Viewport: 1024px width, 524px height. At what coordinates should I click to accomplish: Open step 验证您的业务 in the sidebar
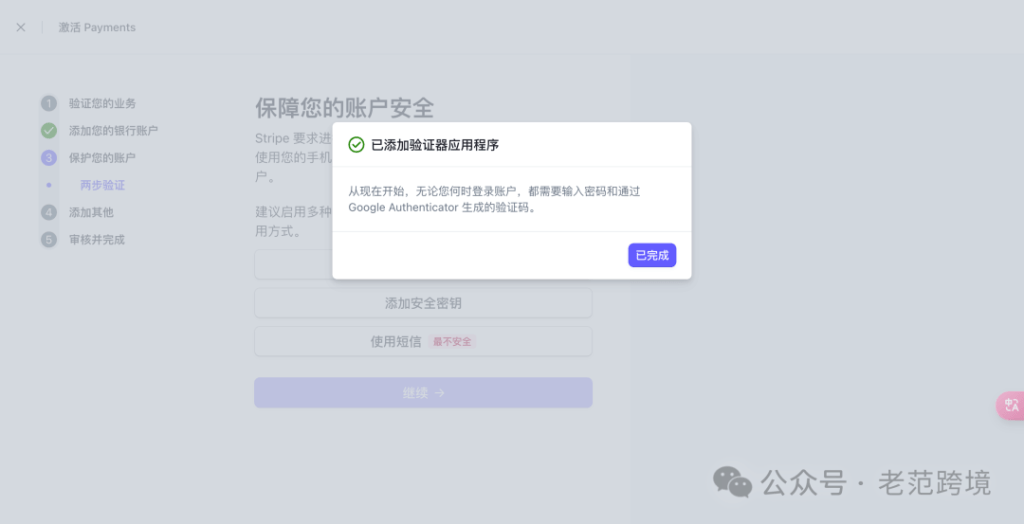tap(103, 103)
